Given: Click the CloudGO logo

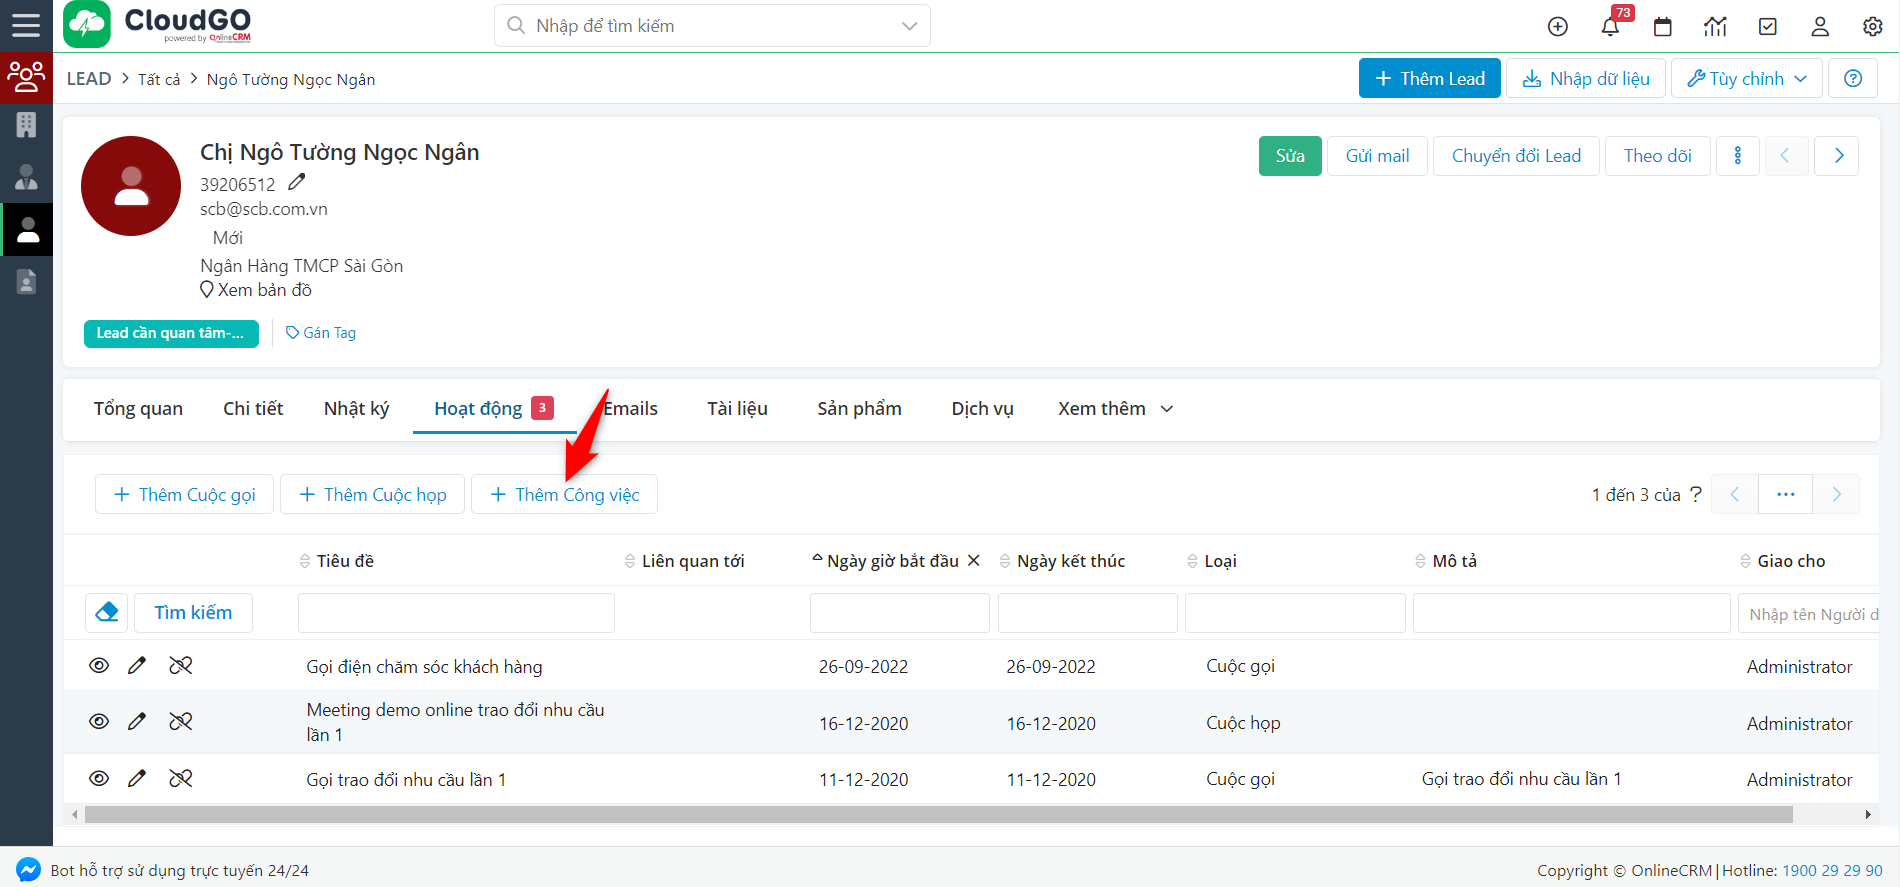Looking at the screenshot, I should (158, 25).
